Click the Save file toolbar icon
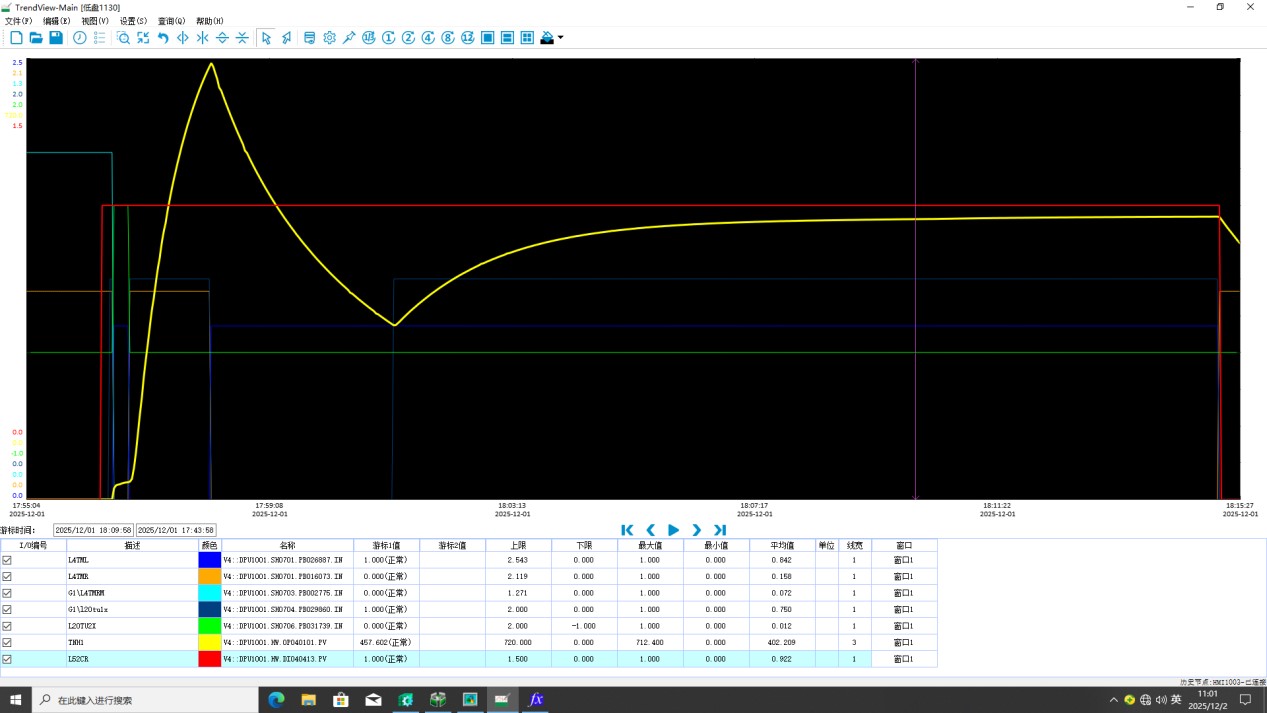This screenshot has height=713, width=1267. tap(56, 38)
